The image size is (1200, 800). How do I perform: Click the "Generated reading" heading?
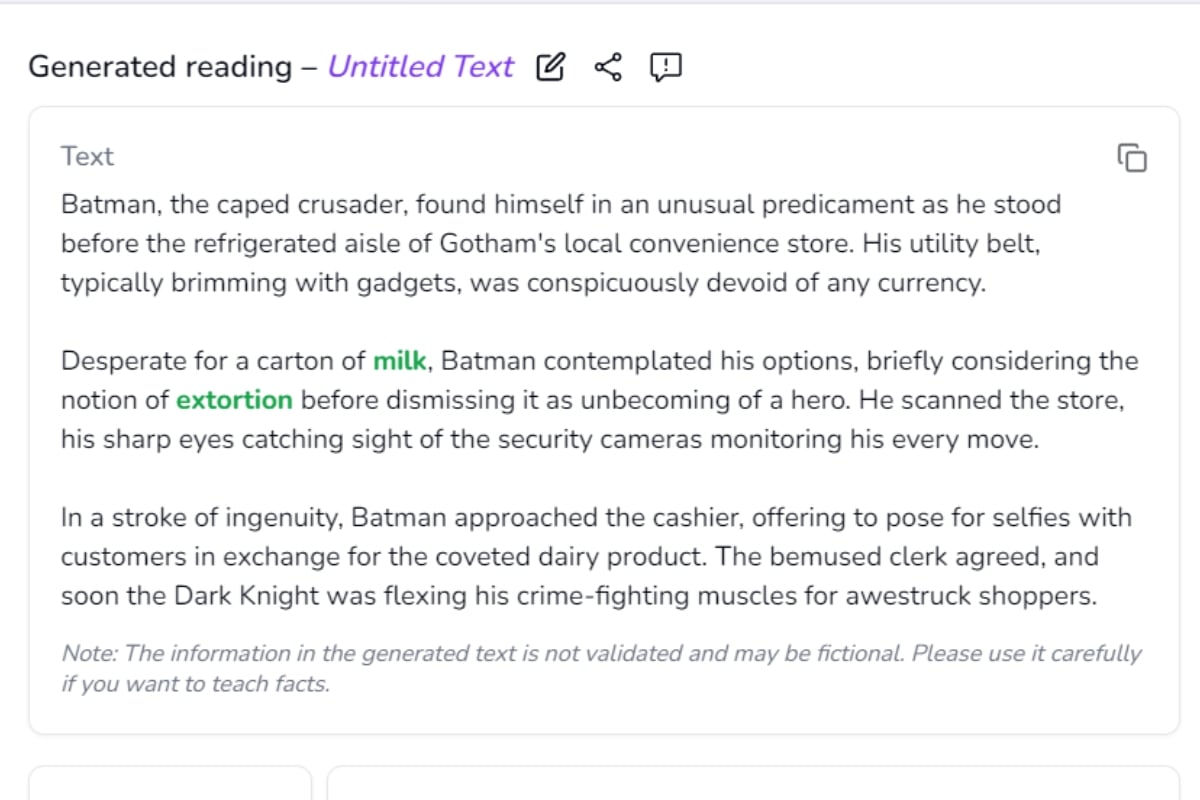pos(159,67)
